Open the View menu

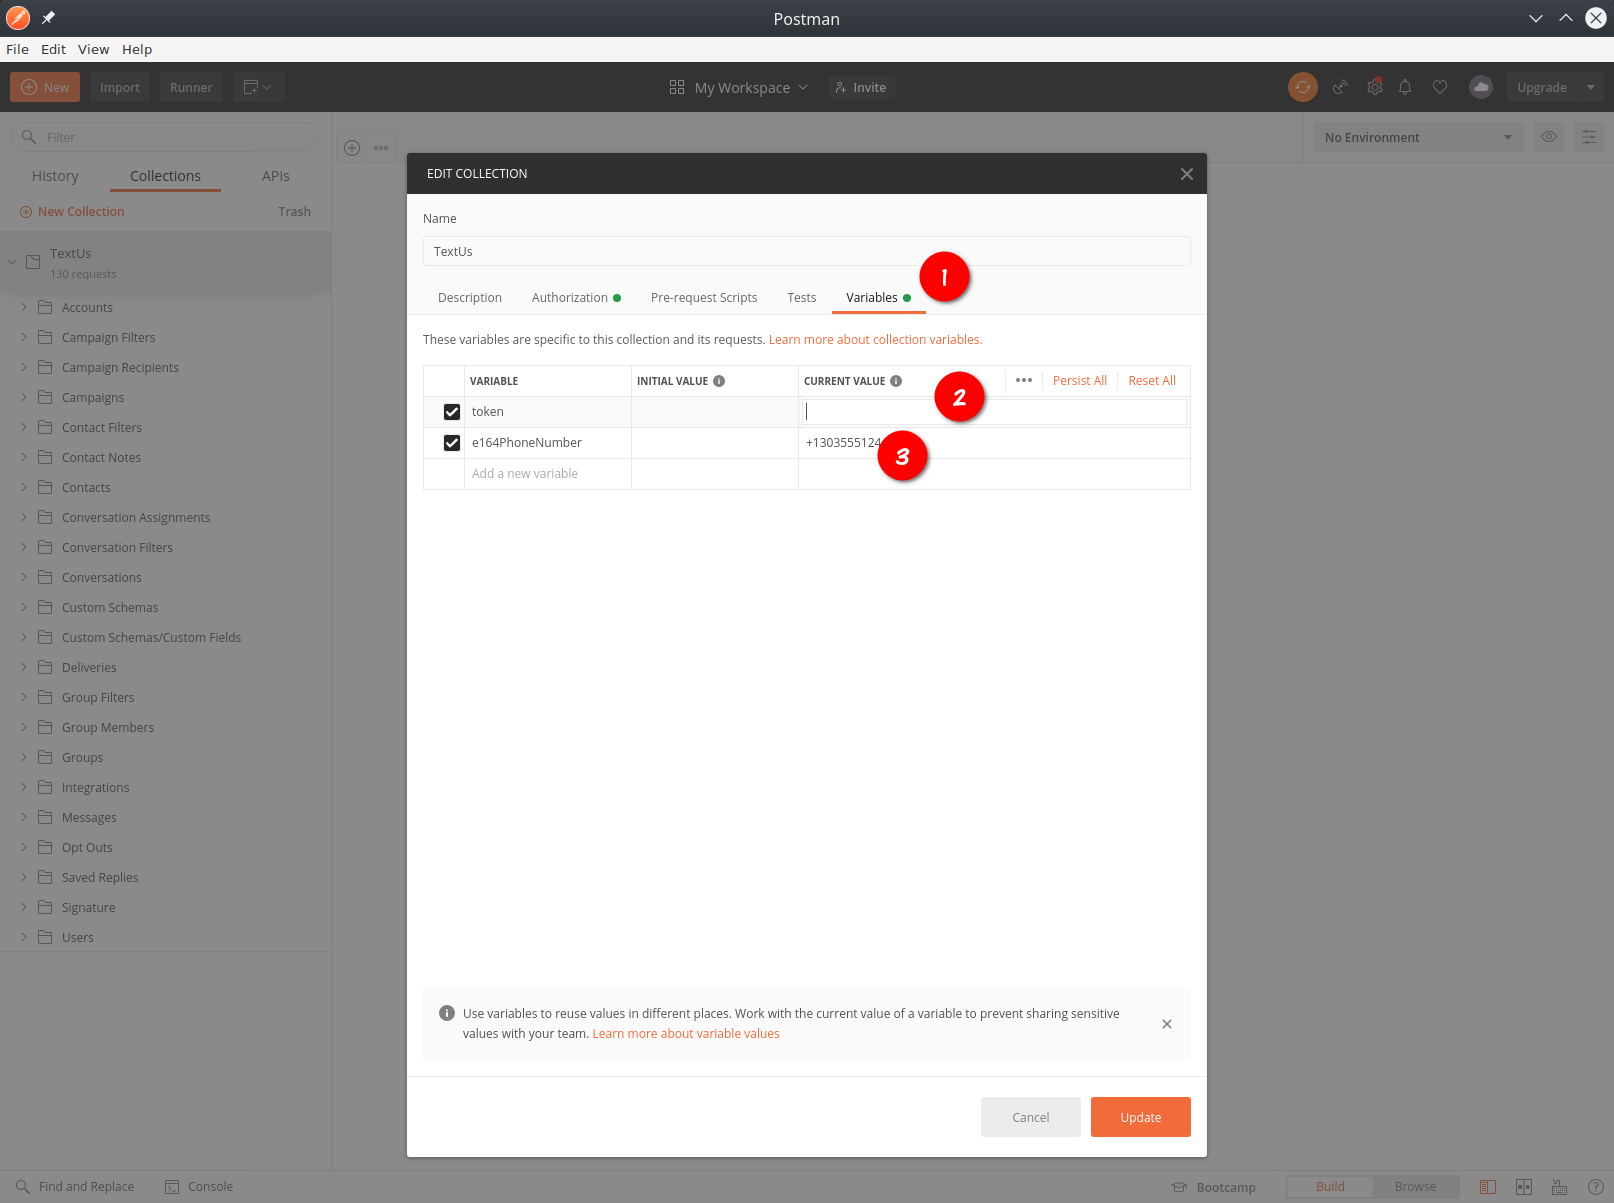[x=93, y=49]
